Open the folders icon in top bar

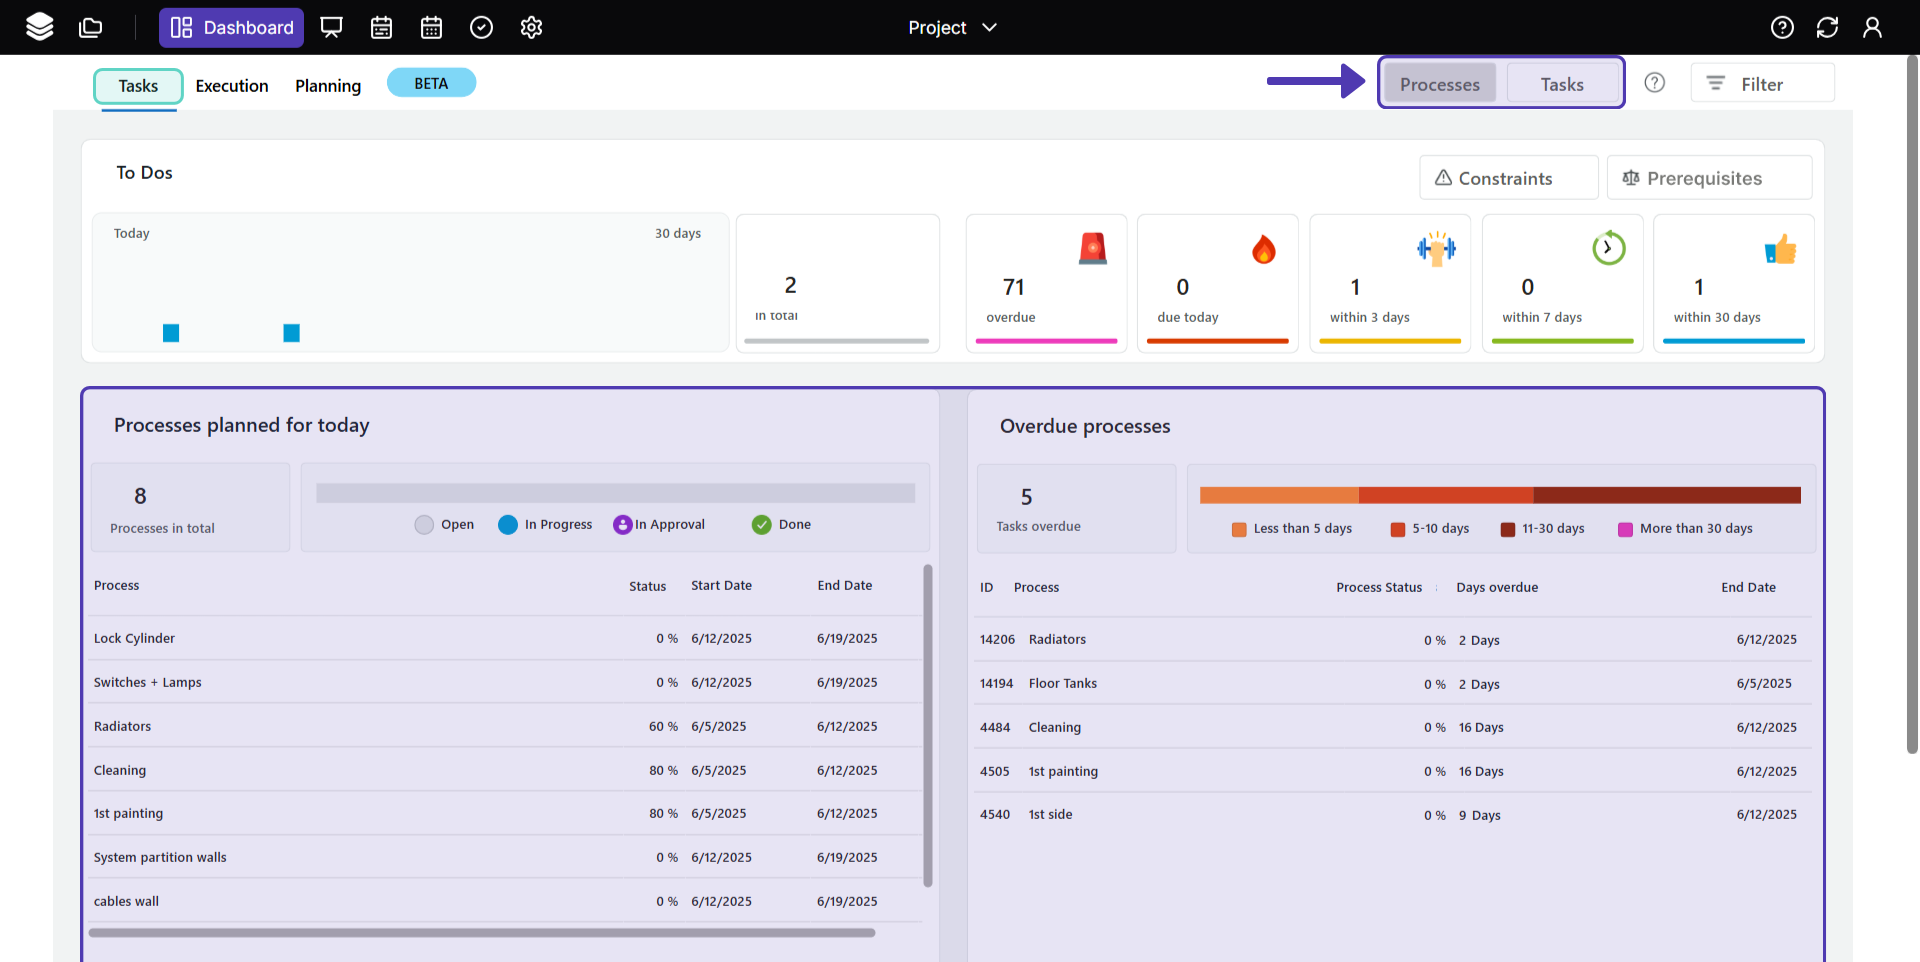tap(91, 27)
